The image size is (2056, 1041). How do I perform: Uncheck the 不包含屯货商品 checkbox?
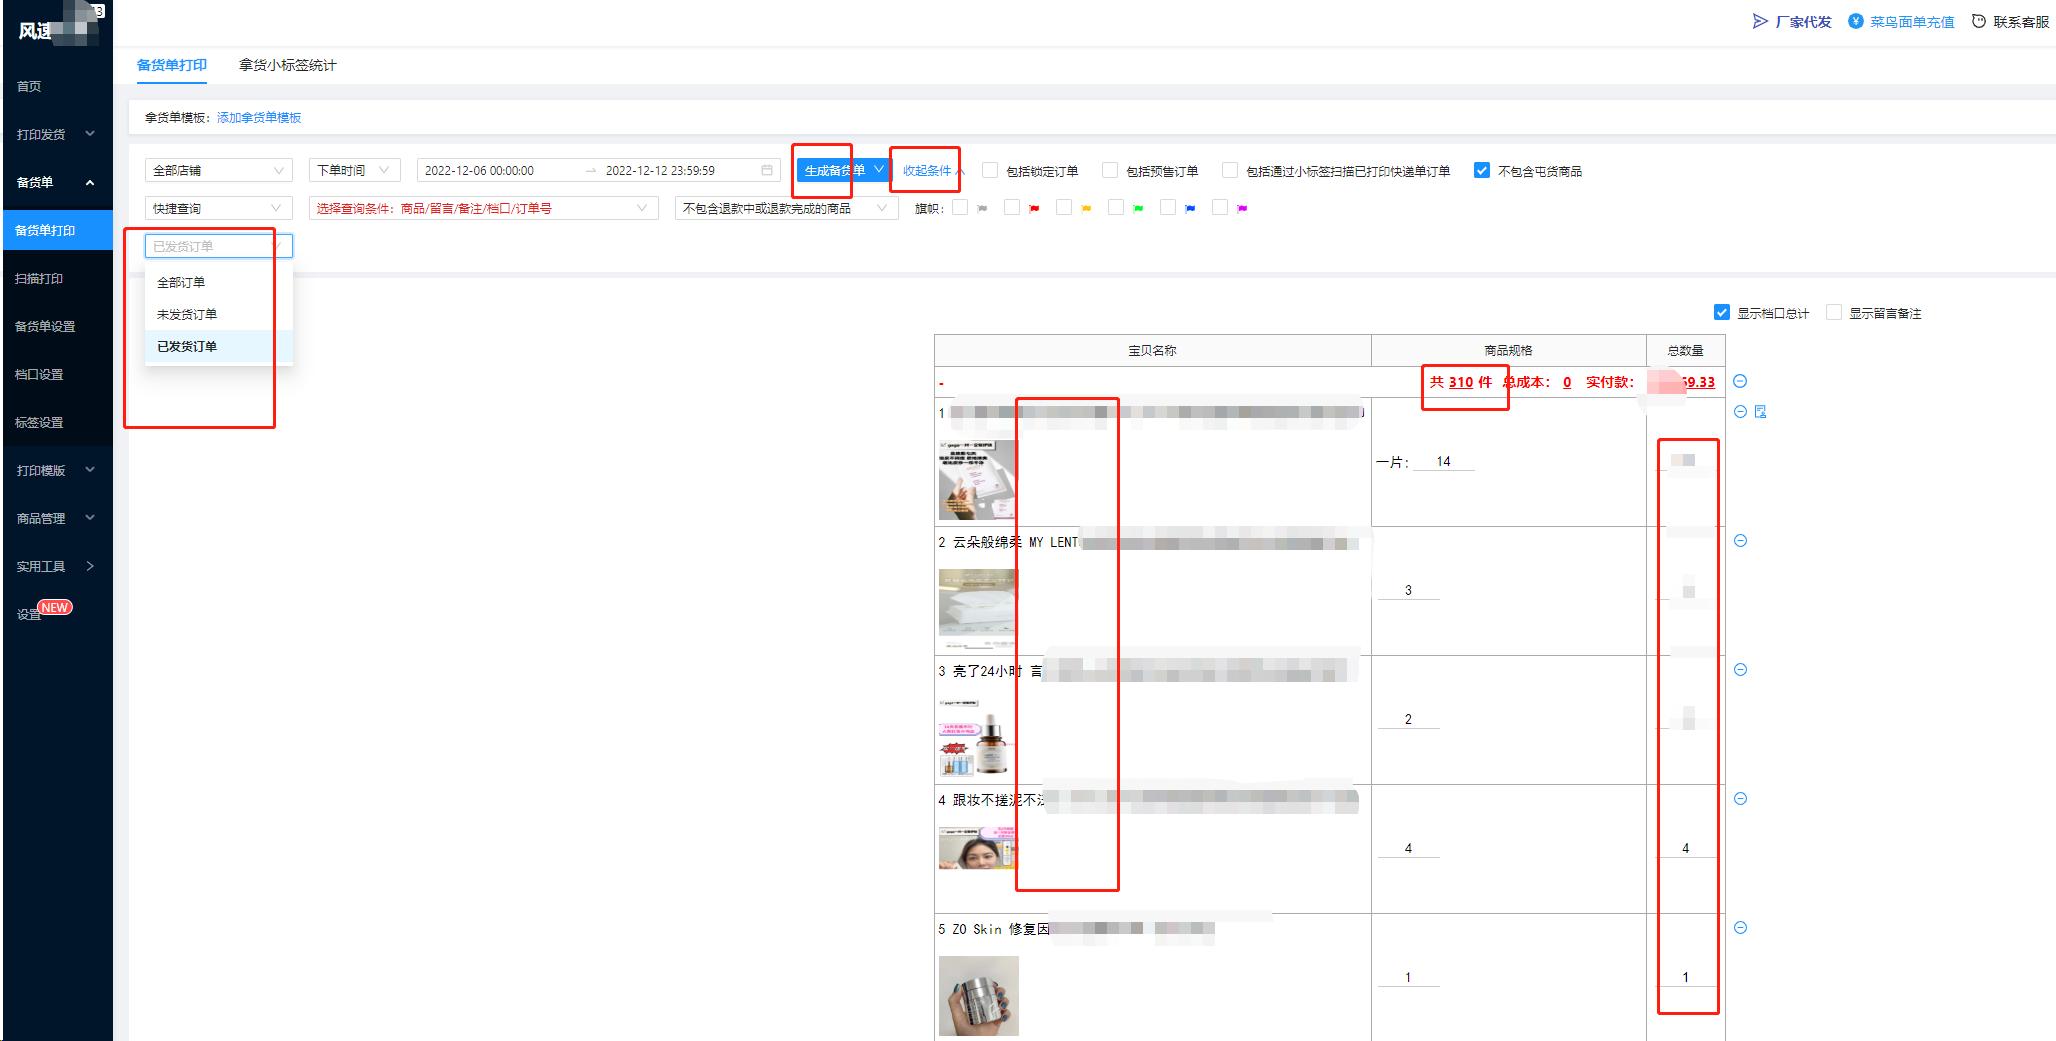click(x=1482, y=170)
